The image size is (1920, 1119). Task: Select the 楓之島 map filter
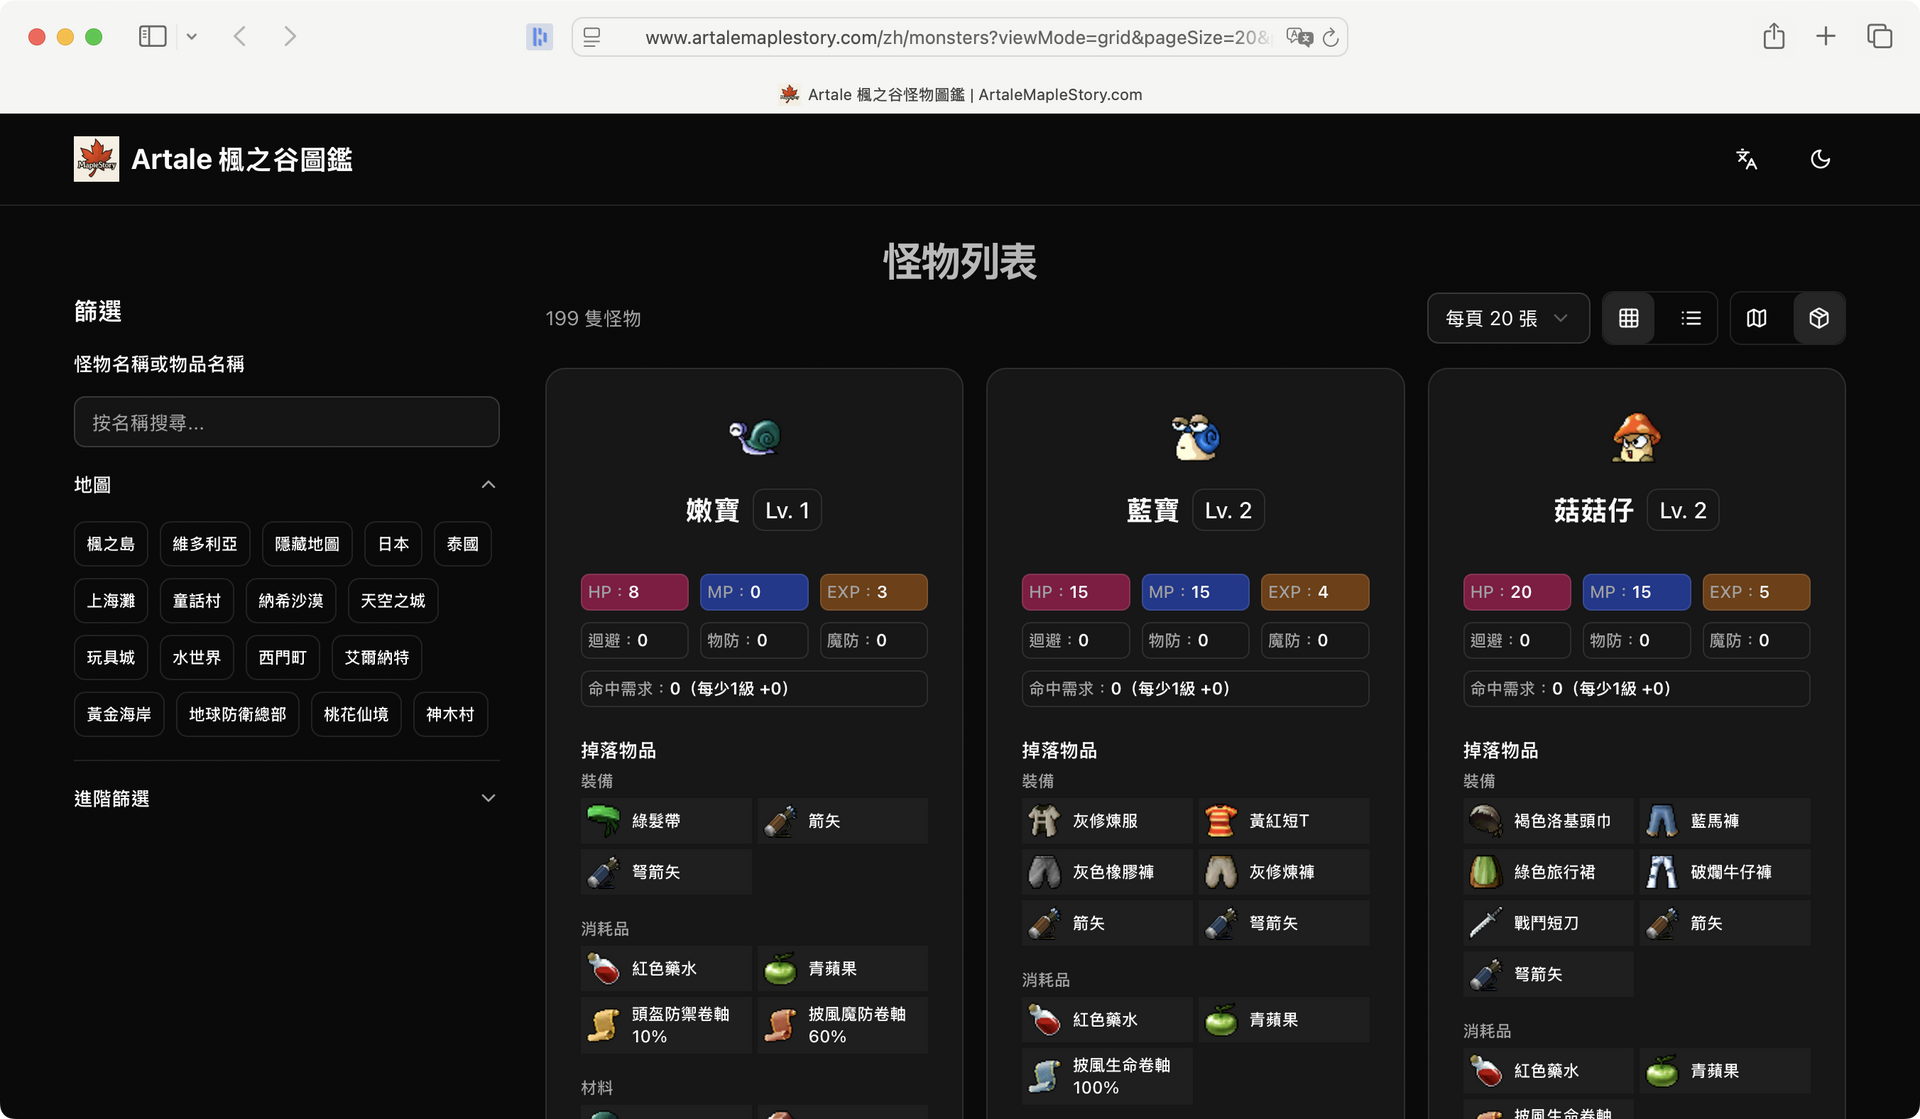111,544
